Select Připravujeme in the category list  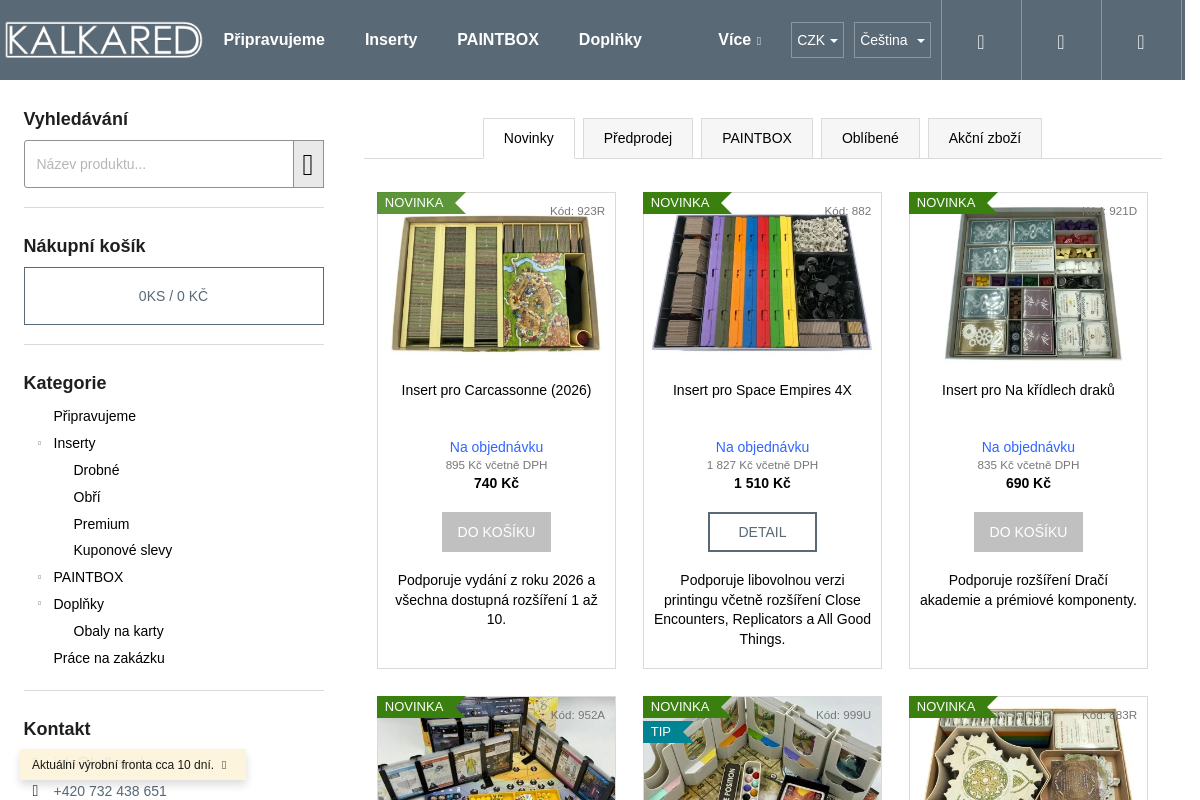point(95,416)
